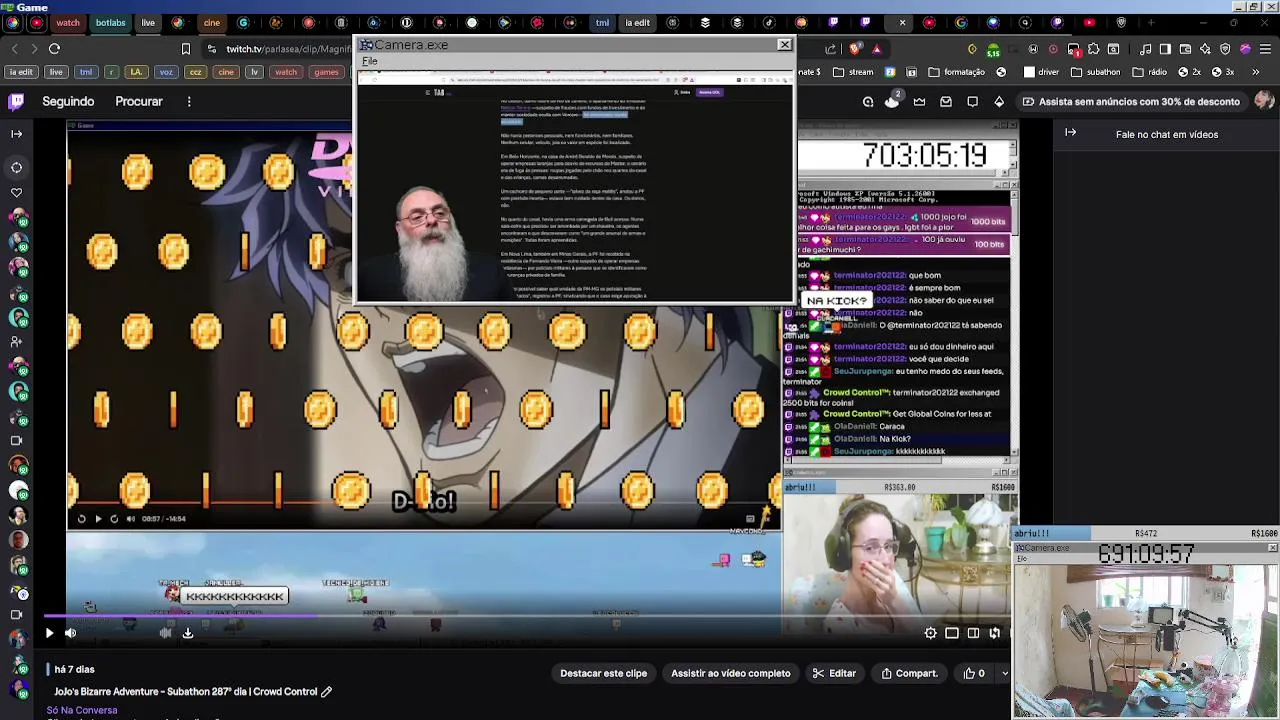Open the Twitch whispers chat bubble icon

click(x=972, y=101)
